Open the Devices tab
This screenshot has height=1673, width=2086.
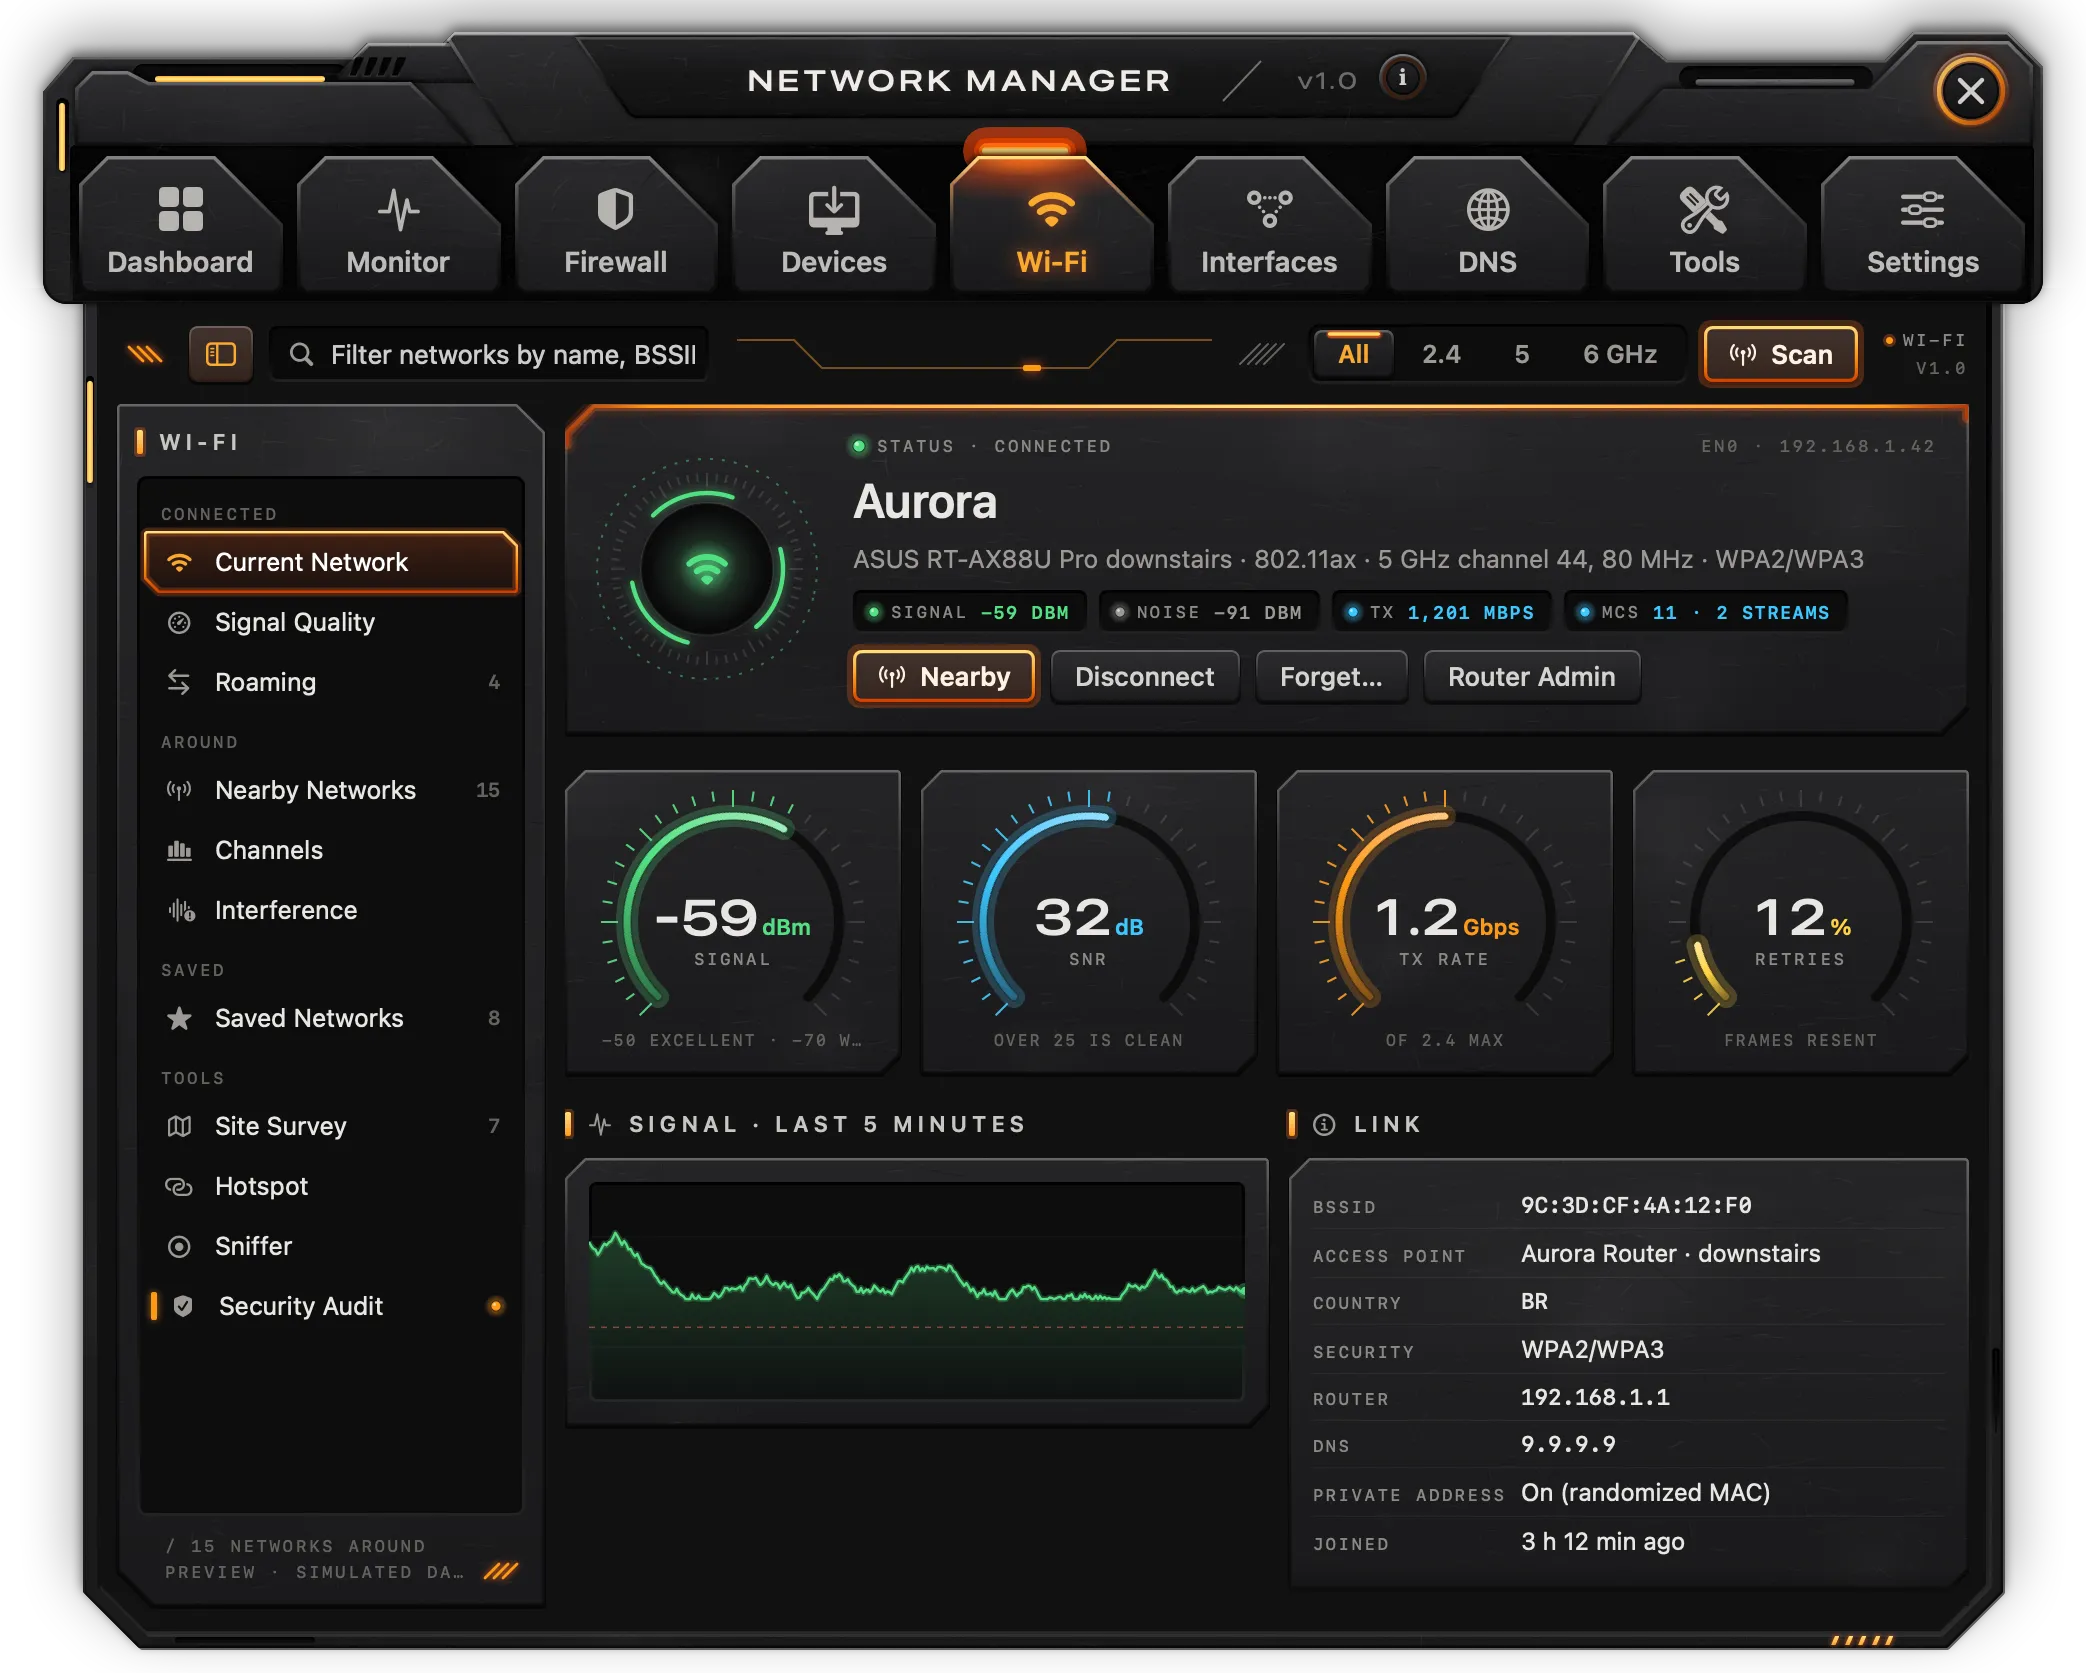click(834, 227)
